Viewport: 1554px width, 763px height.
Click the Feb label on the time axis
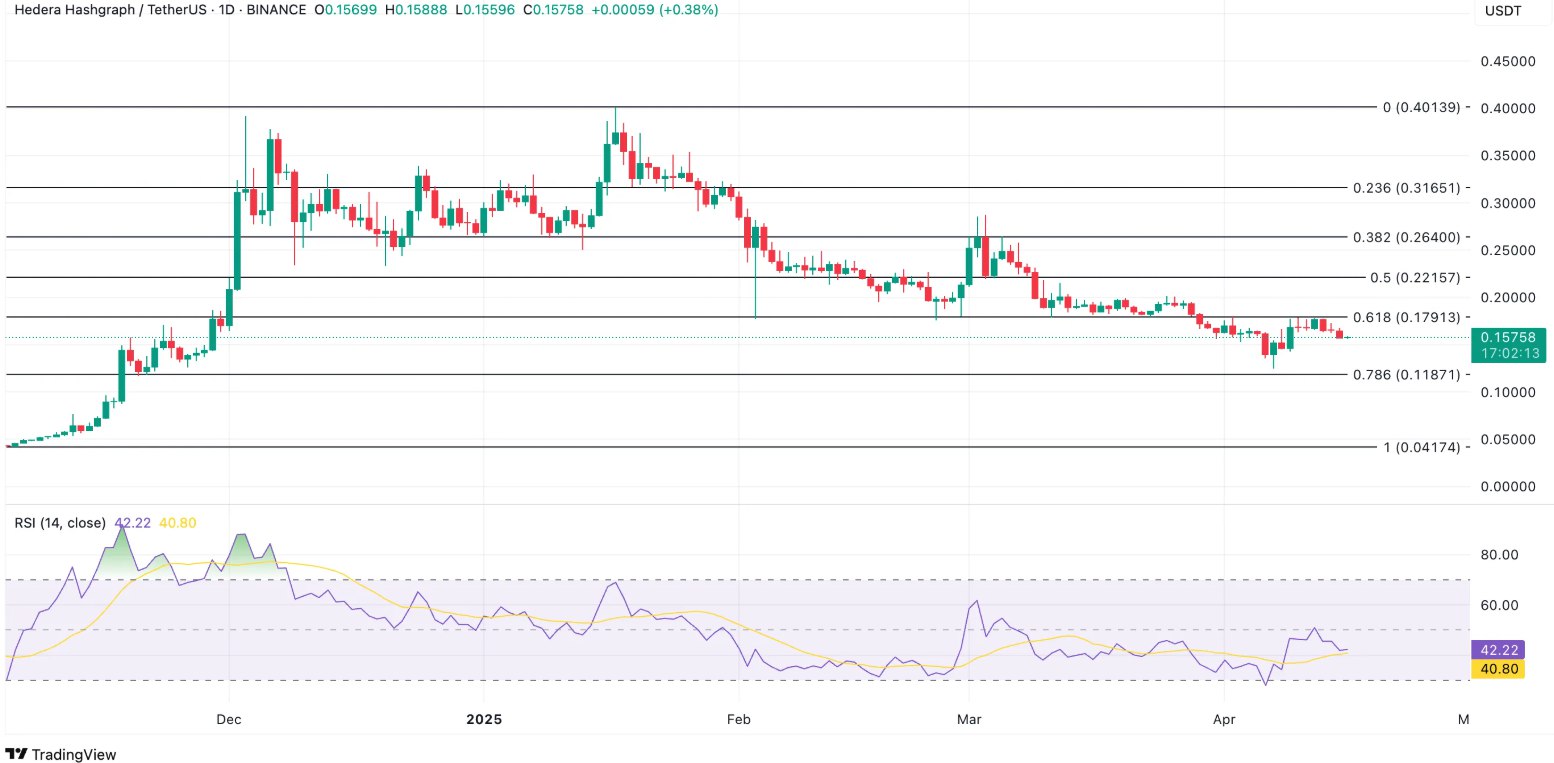click(738, 719)
